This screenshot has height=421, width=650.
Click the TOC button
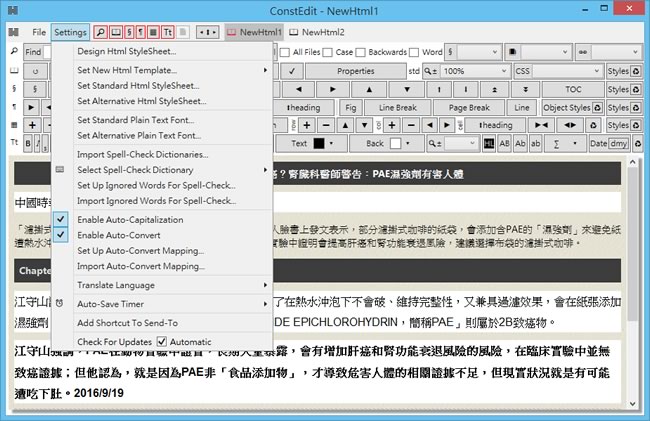click(x=571, y=89)
